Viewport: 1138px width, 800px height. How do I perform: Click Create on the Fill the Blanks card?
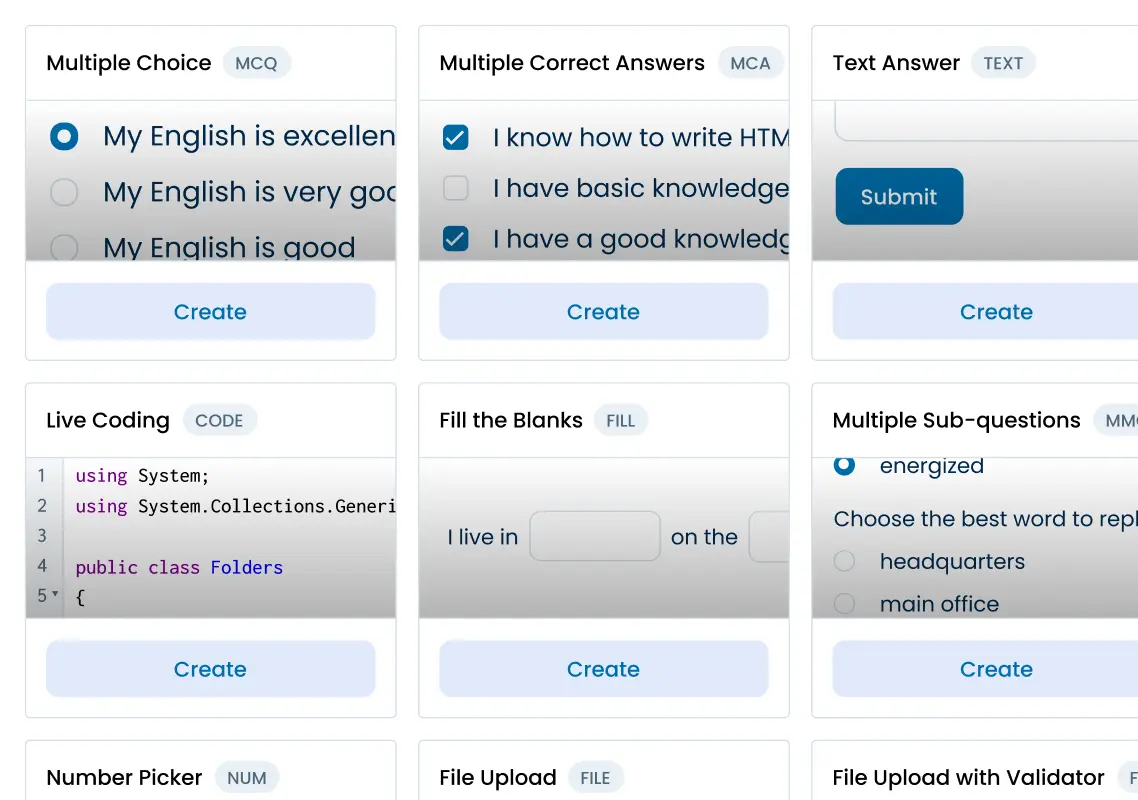[603, 669]
